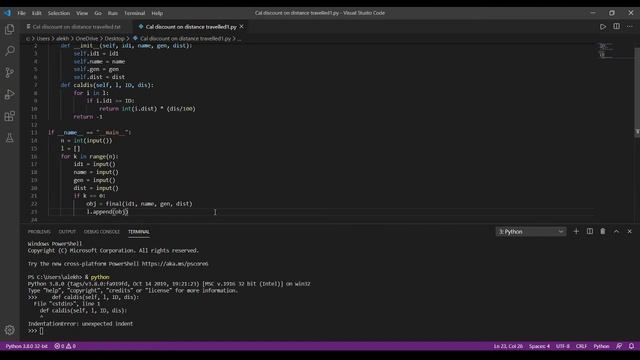The image size is (640, 360).
Task: Select the Cal discount travelled1.py tab
Action: coord(191,27)
